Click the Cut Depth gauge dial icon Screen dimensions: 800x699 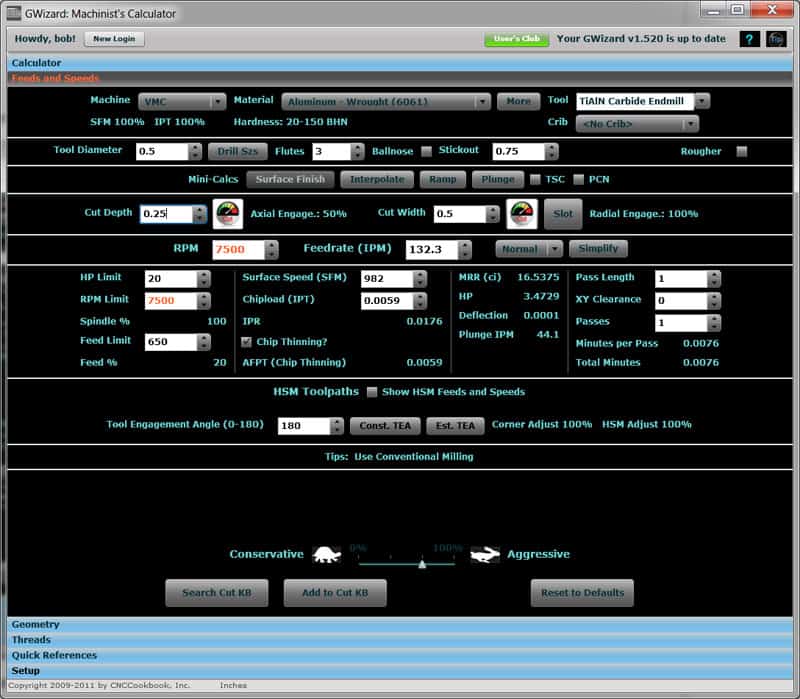tap(228, 213)
